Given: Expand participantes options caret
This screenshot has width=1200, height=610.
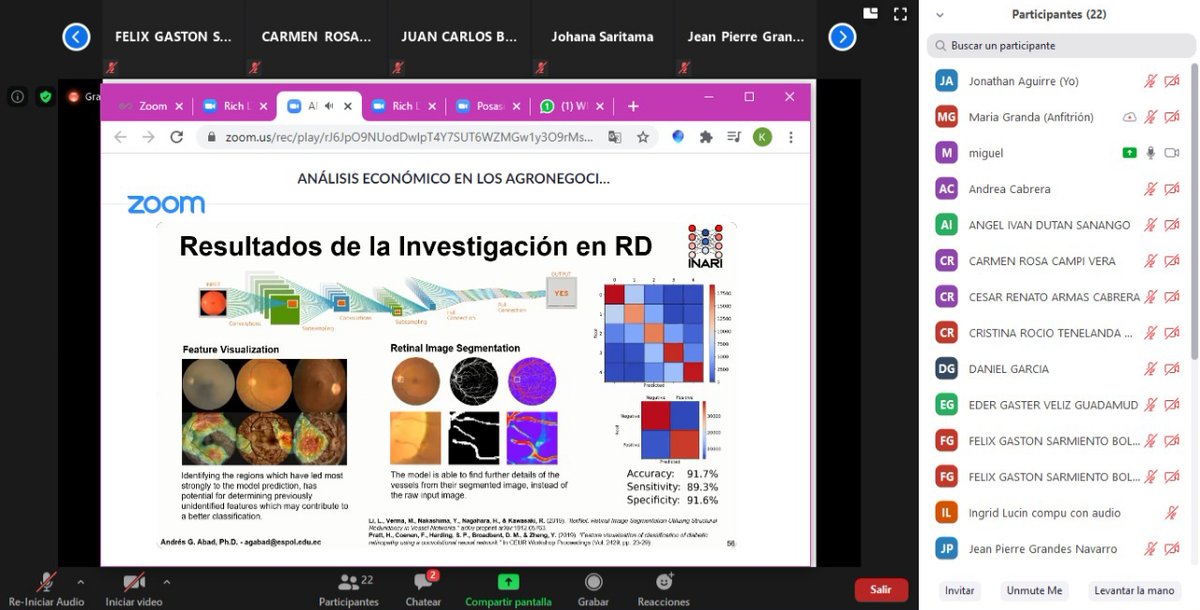Looking at the screenshot, I should (x=385, y=581).
